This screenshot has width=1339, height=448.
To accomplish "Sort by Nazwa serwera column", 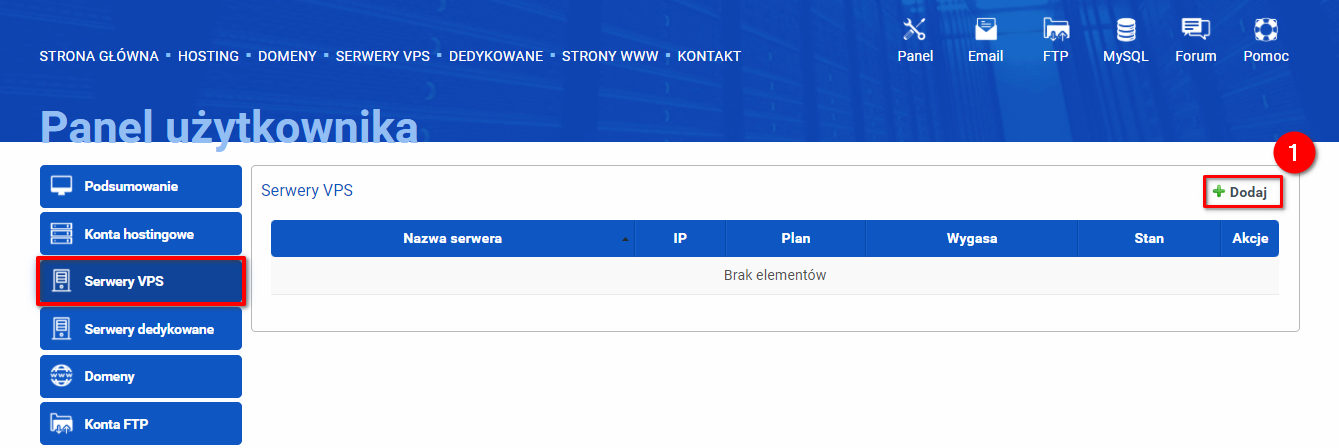I will (452, 238).
